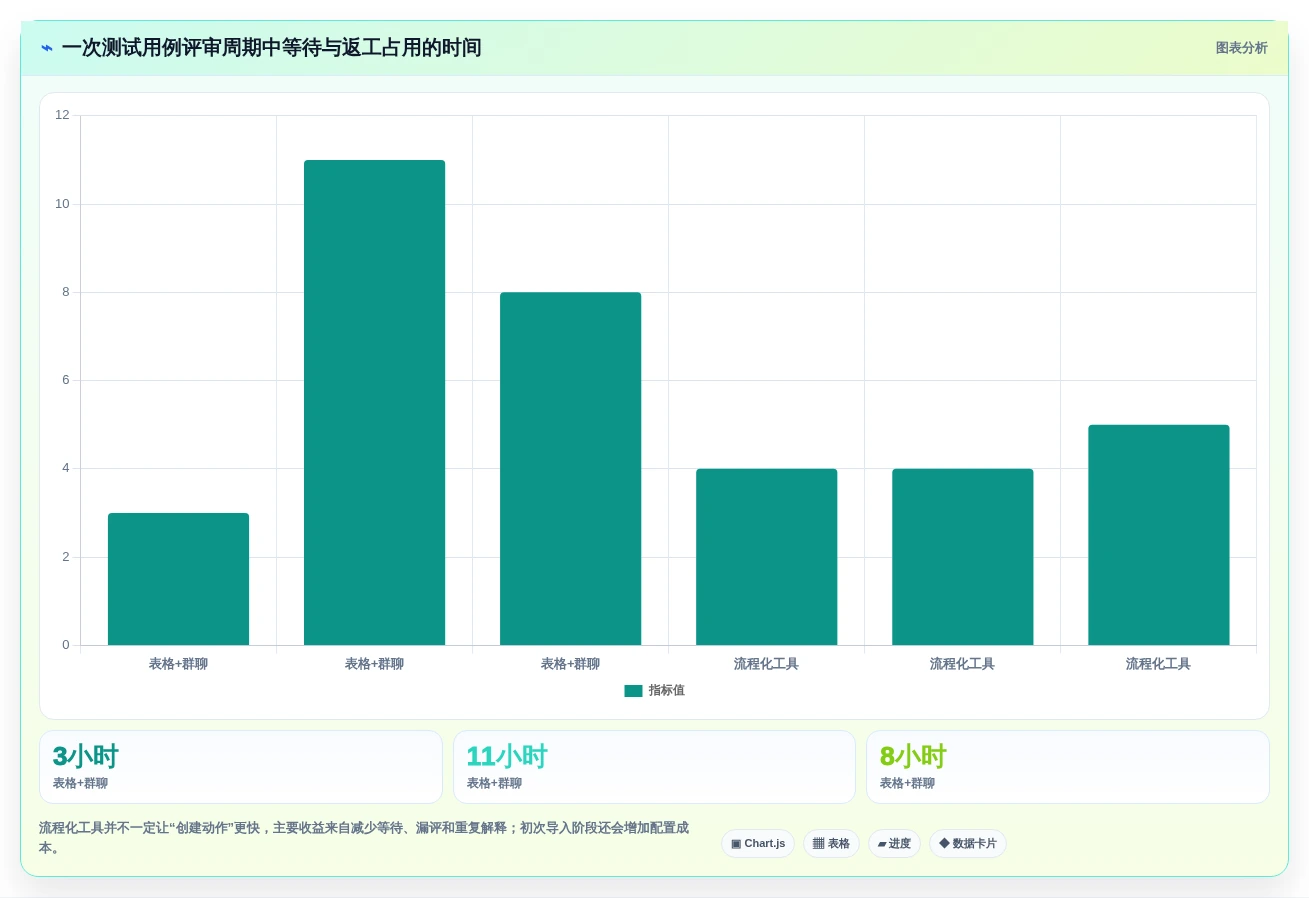Screen dimensions: 1309x898
Task: Click the bar with value 8
Action: point(571,469)
